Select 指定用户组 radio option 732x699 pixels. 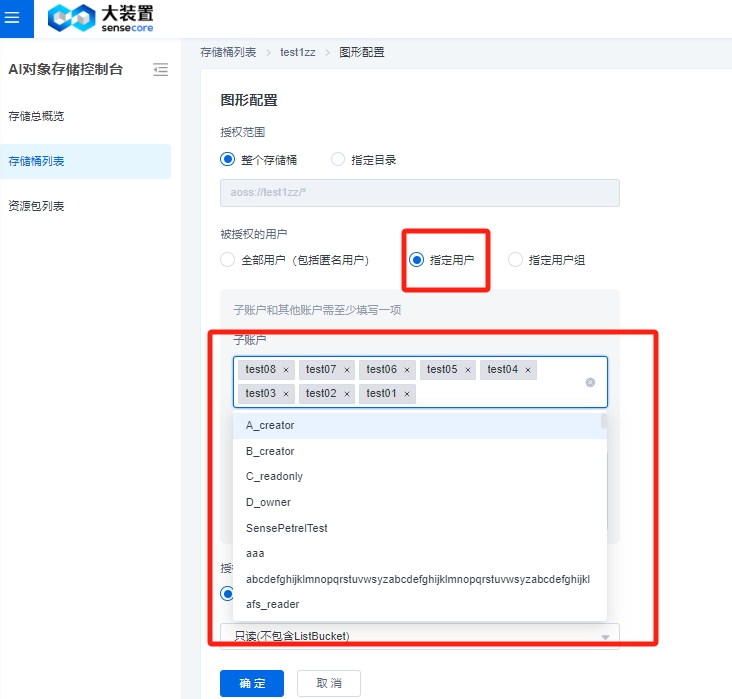point(516,260)
